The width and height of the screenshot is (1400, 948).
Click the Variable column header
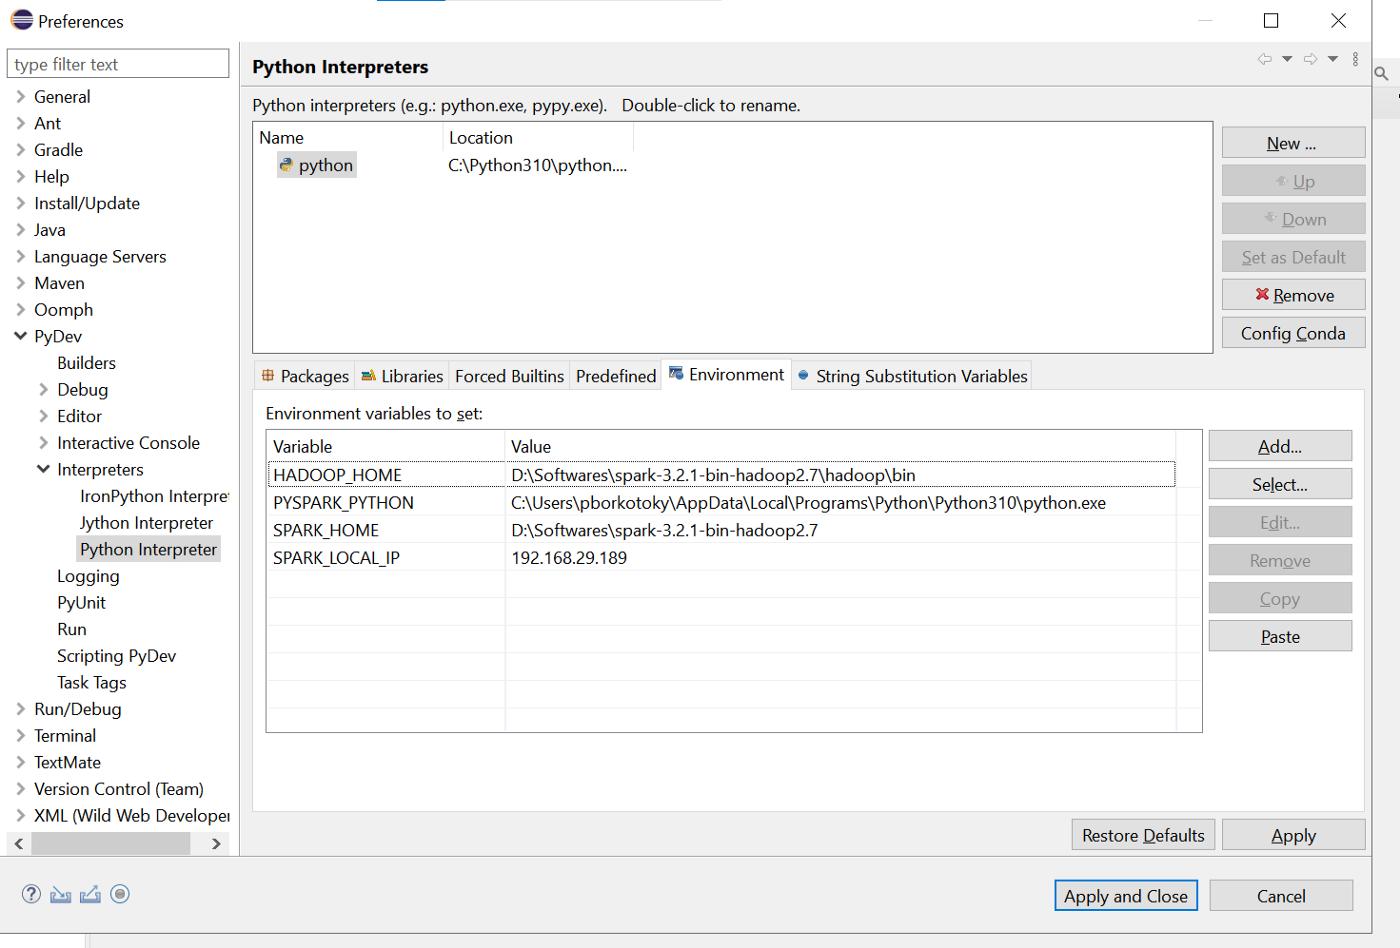point(386,446)
